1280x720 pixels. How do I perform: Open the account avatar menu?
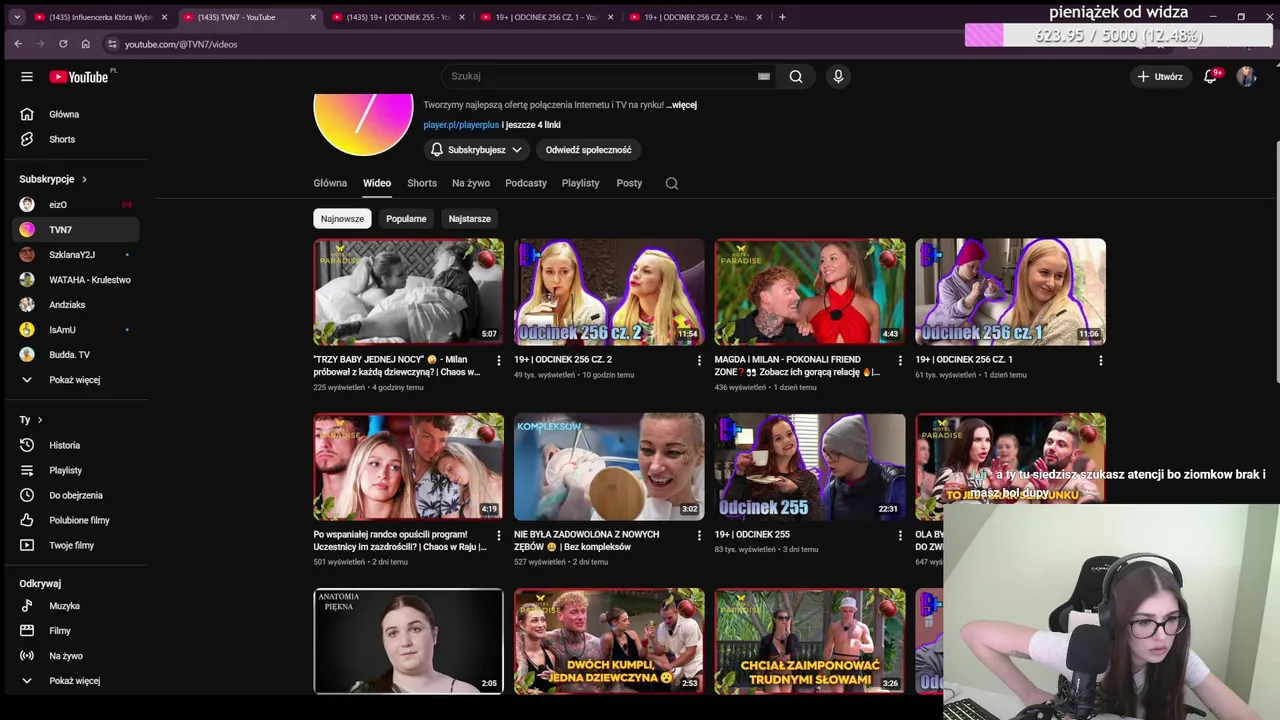[x=1246, y=76]
